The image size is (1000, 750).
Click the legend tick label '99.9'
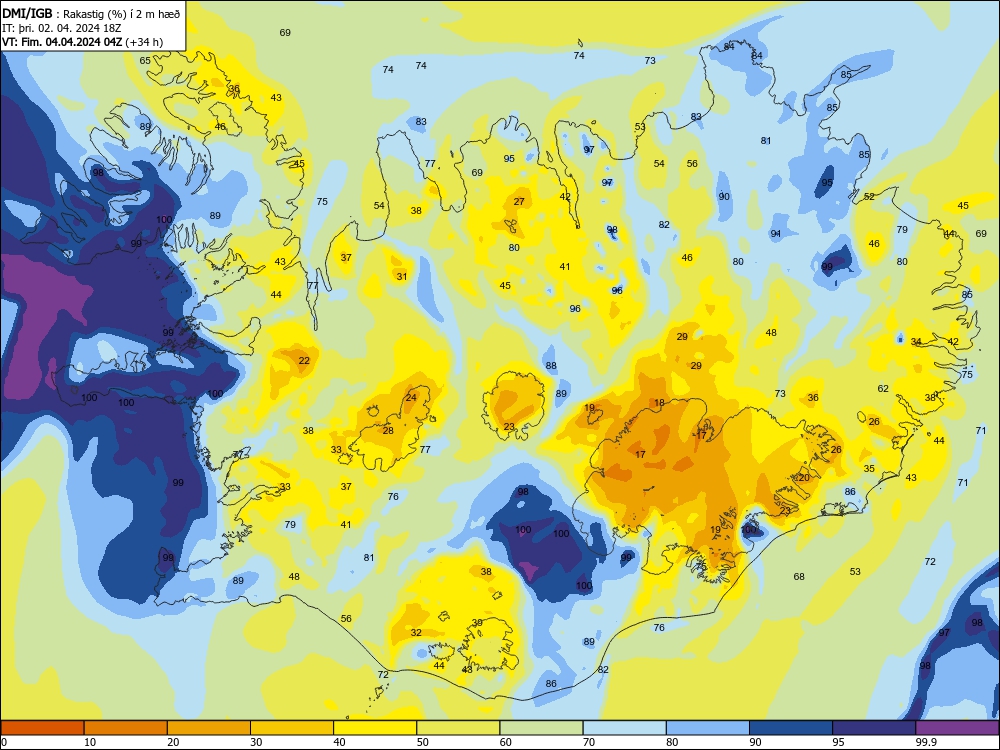pyautogui.click(x=925, y=742)
